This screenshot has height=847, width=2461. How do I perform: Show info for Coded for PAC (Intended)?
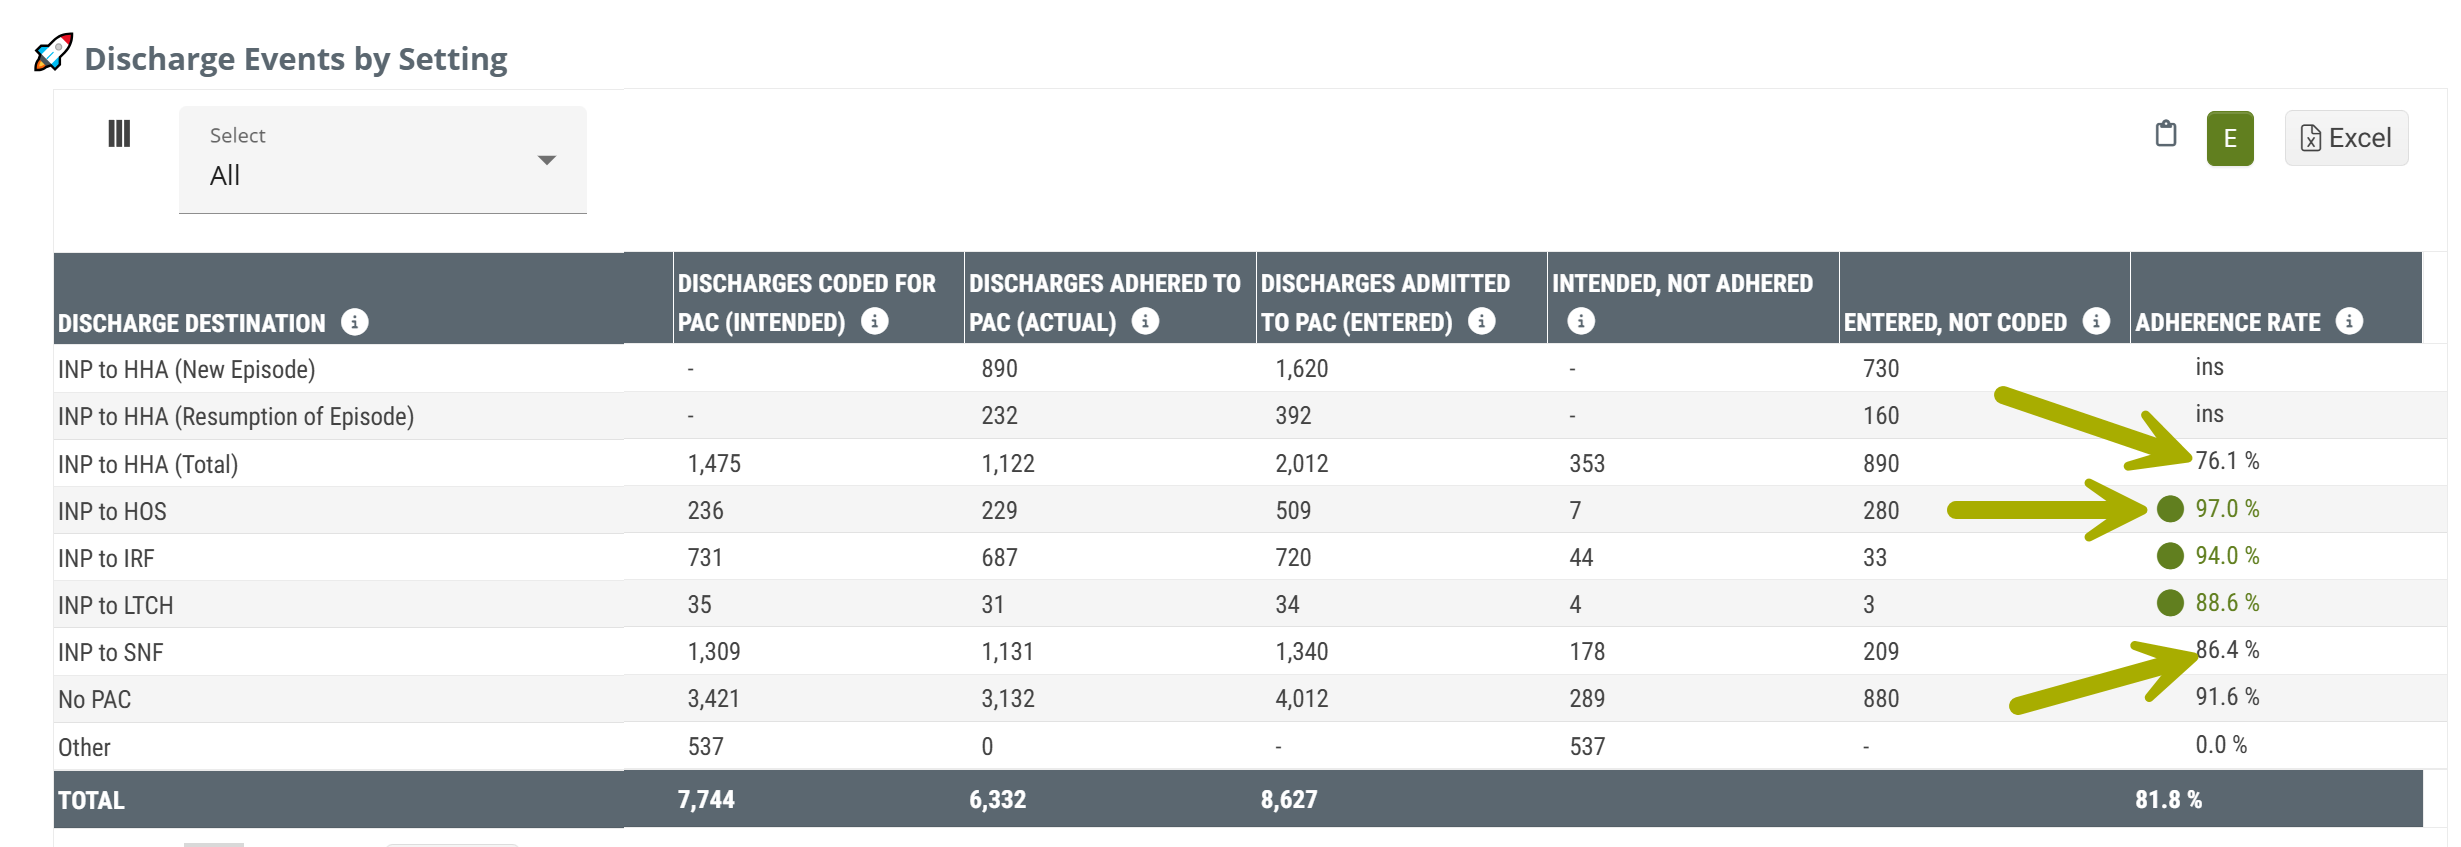click(x=874, y=321)
